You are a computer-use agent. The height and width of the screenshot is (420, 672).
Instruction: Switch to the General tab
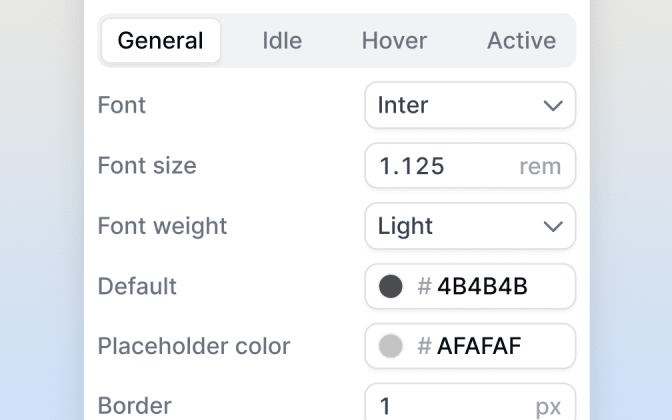[x=161, y=41]
